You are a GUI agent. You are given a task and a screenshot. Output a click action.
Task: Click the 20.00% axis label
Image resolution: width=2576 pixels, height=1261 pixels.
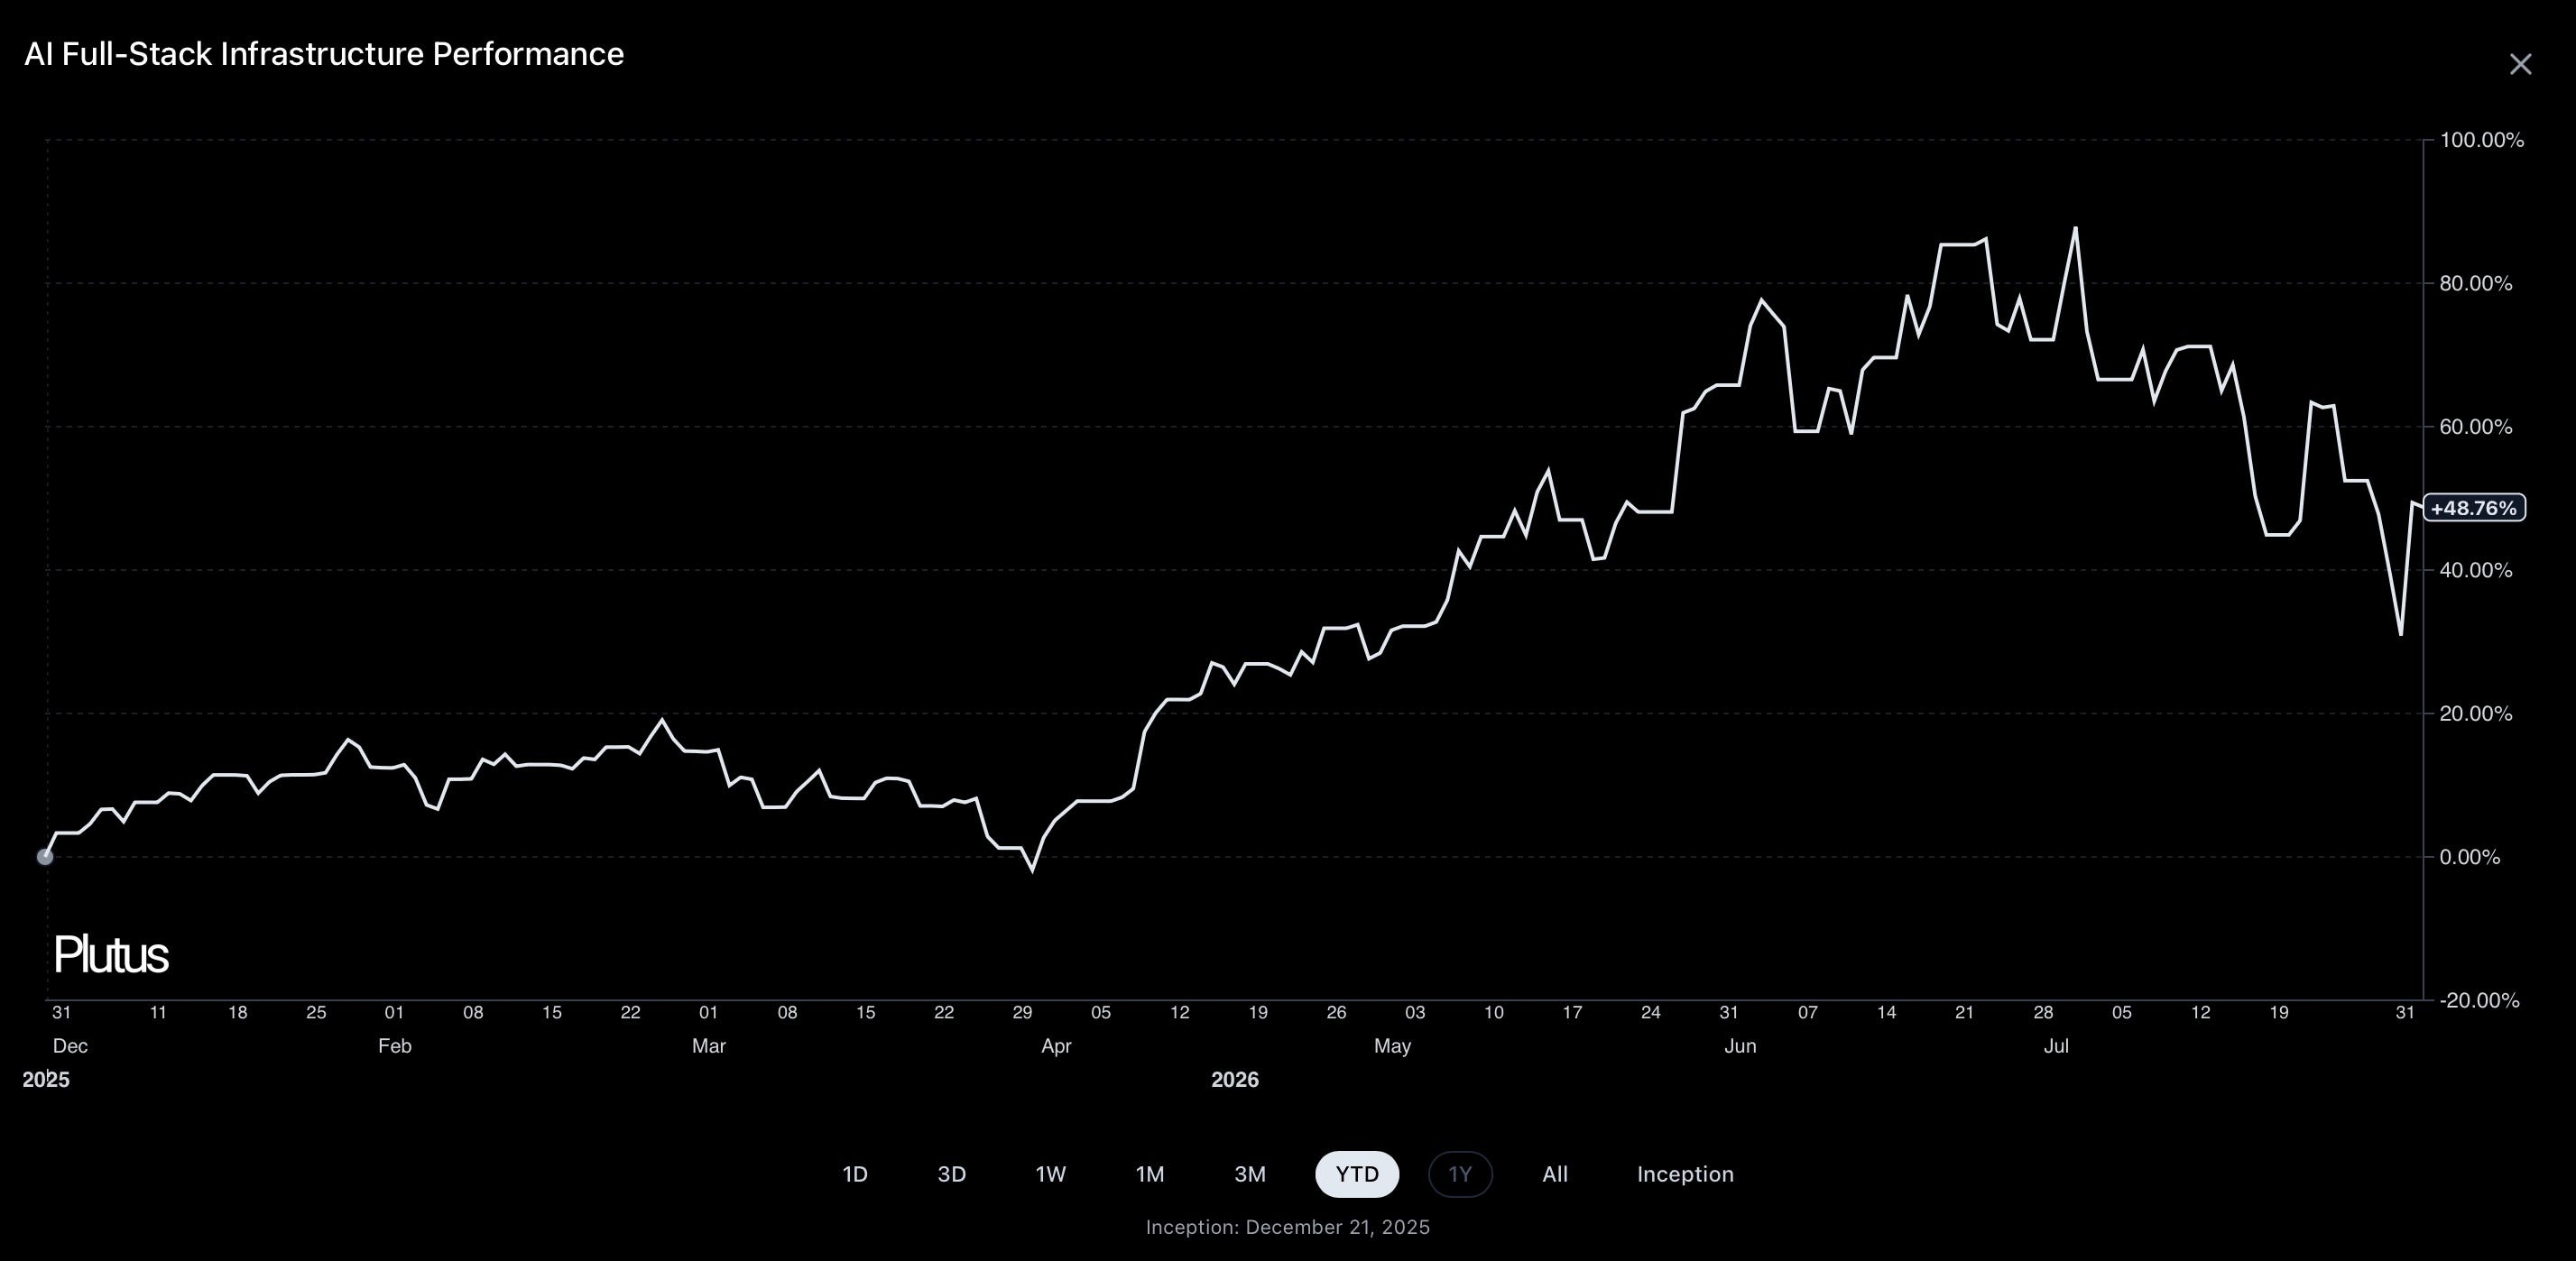point(2476,714)
